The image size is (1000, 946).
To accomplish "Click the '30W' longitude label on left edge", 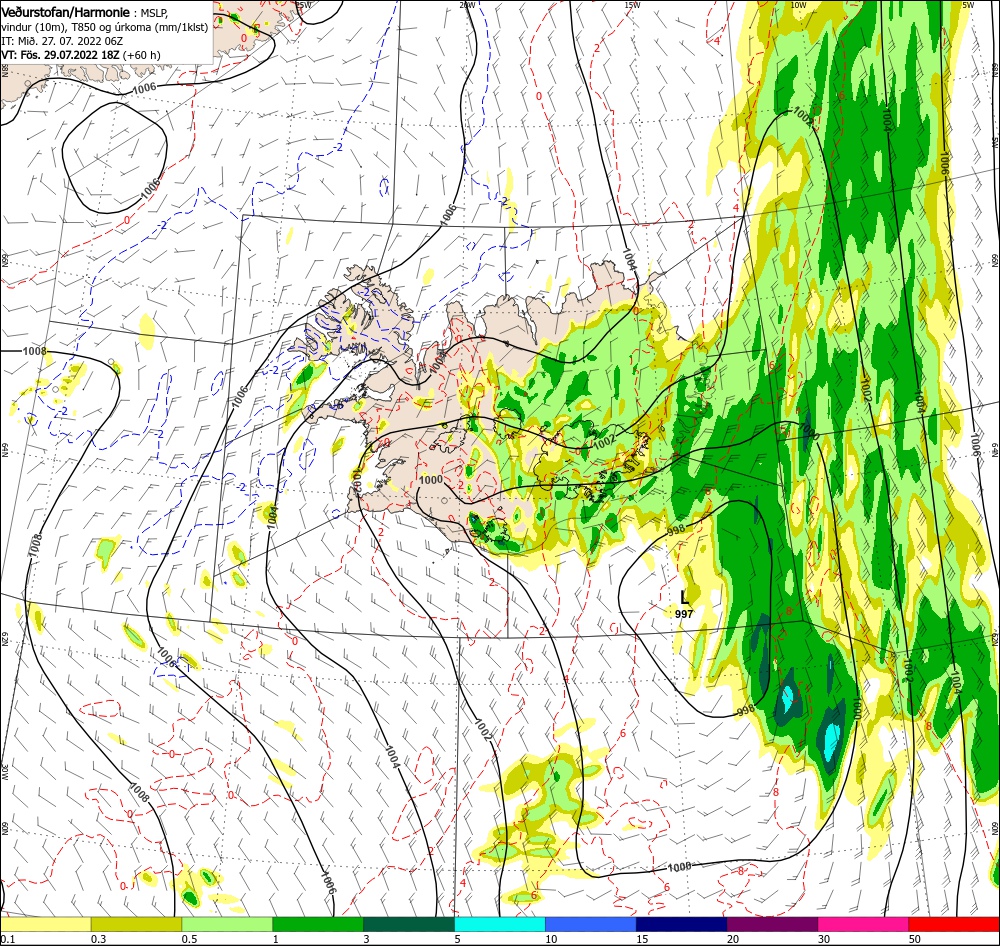I will tap(4, 771).
